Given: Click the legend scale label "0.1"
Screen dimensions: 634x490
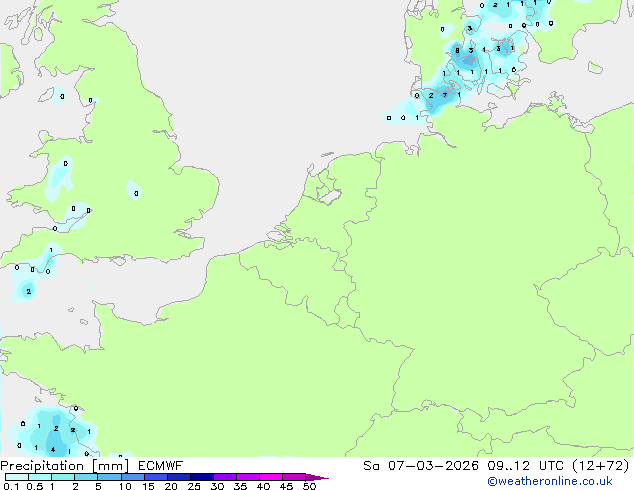Looking at the screenshot, I should (11, 486).
